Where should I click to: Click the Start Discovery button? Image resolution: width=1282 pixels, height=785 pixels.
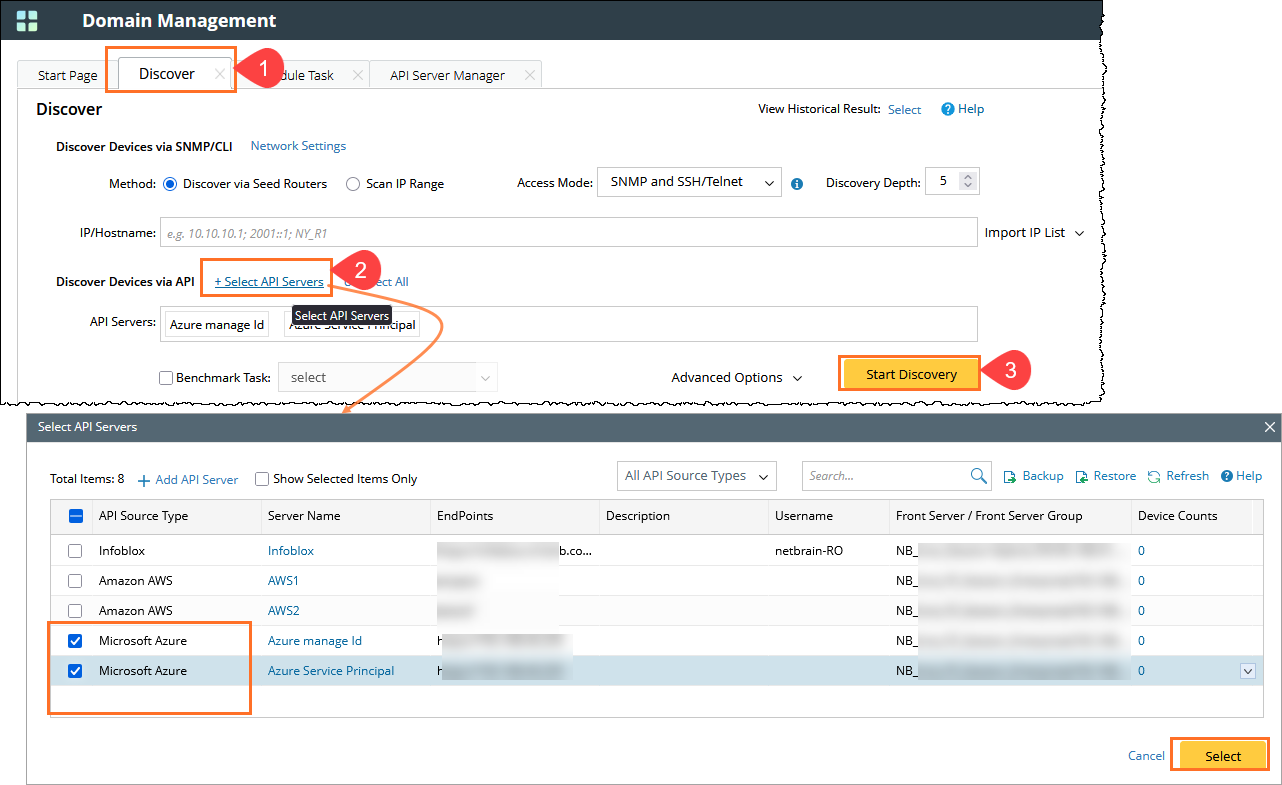tap(911, 374)
